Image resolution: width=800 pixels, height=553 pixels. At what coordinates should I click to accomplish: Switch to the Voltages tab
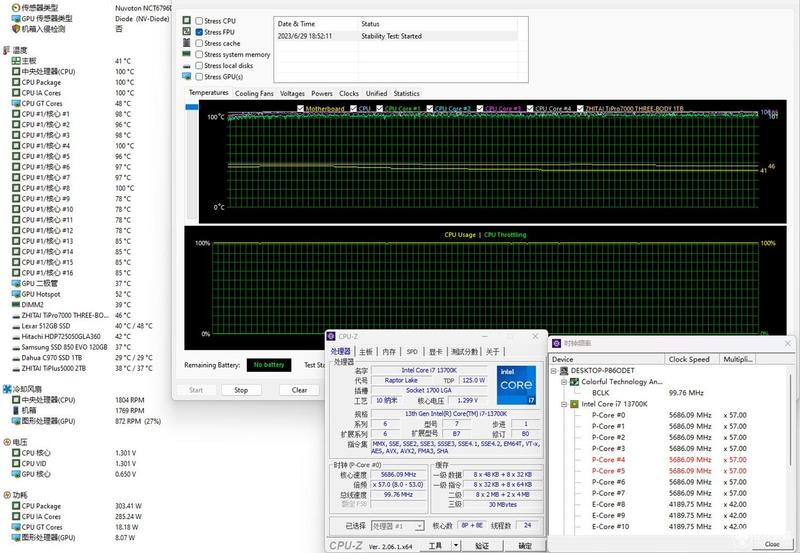click(292, 93)
